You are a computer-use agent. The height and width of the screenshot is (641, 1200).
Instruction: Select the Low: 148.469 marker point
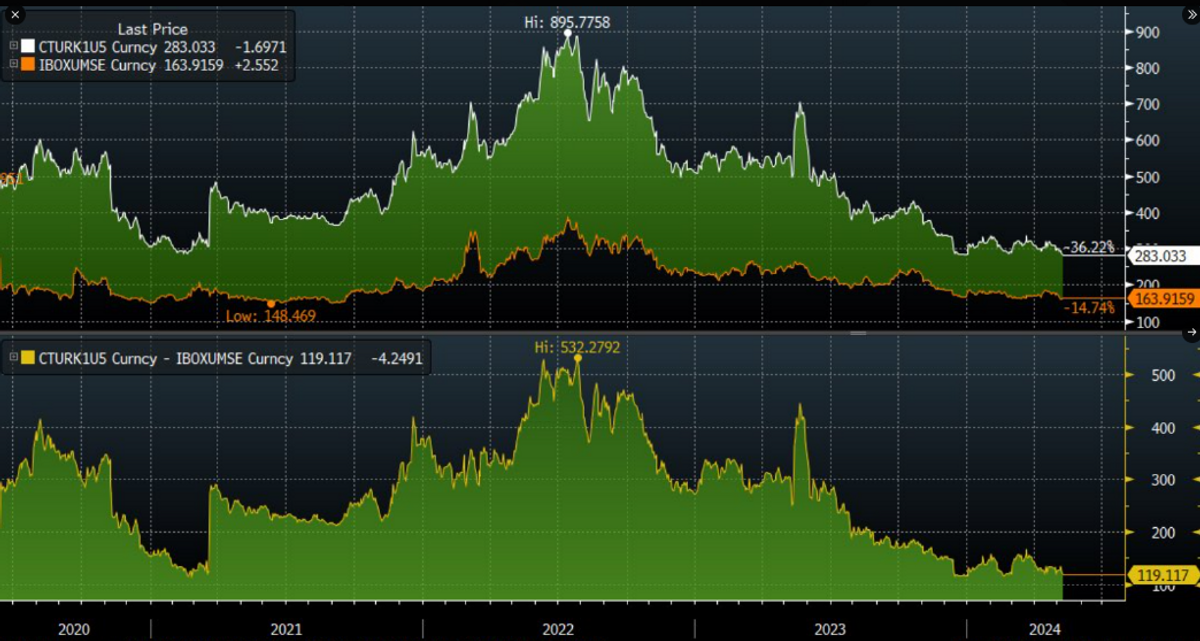click(270, 303)
